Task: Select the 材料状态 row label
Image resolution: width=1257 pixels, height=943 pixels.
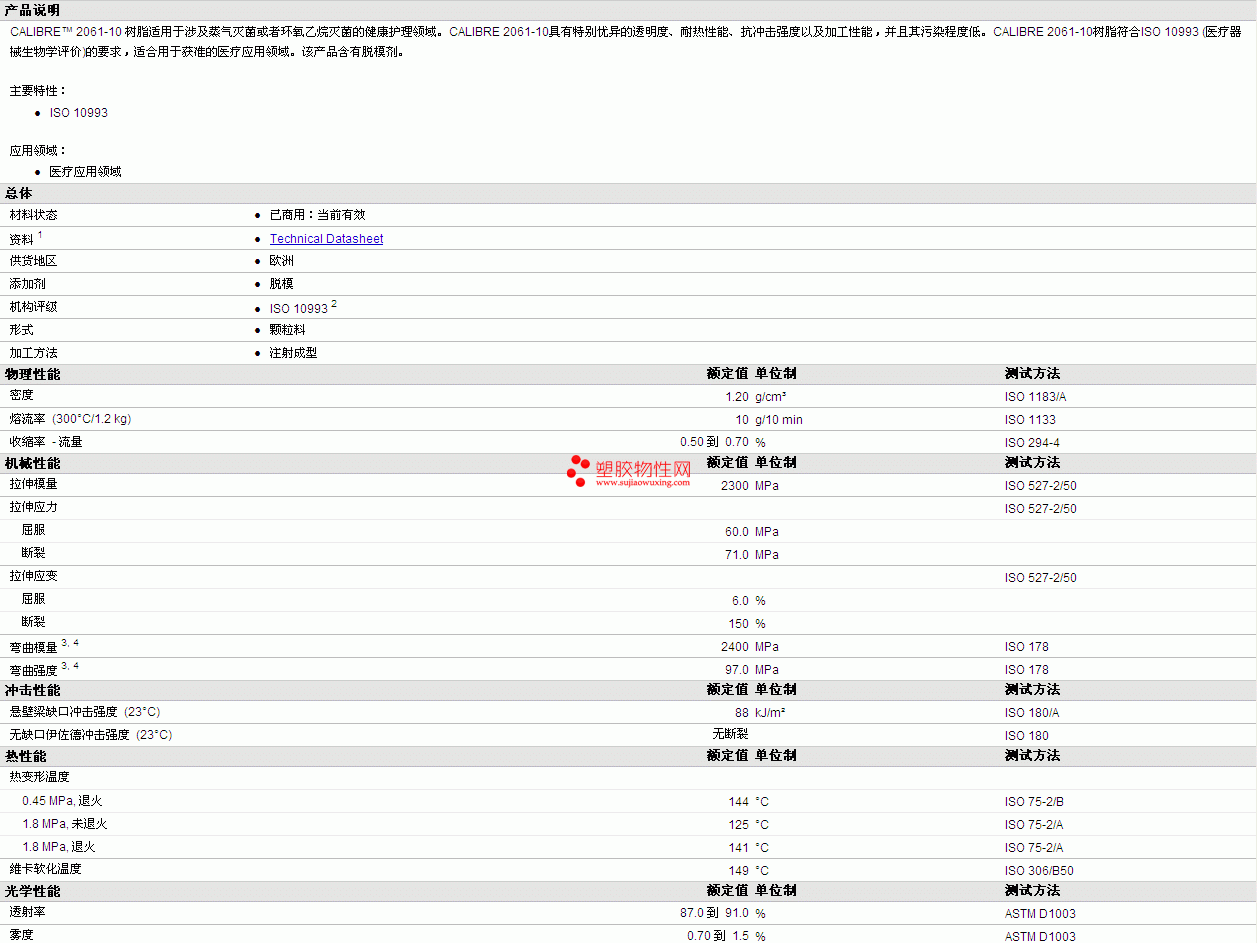Action: [34, 215]
